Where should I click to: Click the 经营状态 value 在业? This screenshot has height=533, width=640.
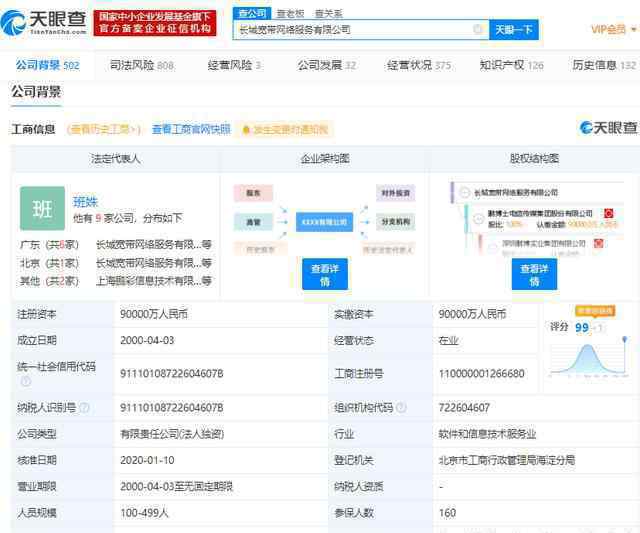click(x=449, y=340)
